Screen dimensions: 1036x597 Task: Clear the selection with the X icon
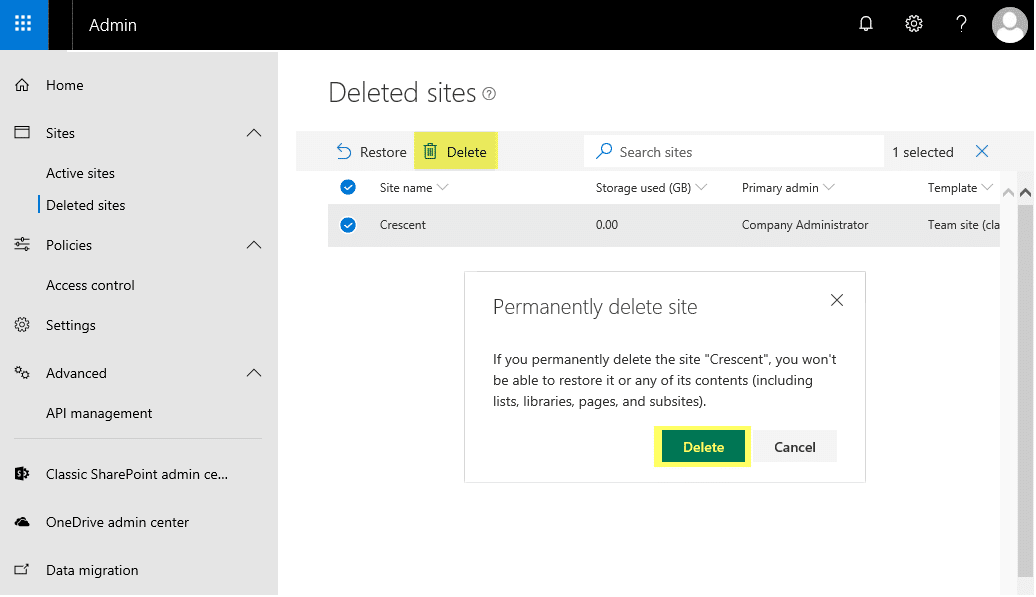(x=981, y=152)
